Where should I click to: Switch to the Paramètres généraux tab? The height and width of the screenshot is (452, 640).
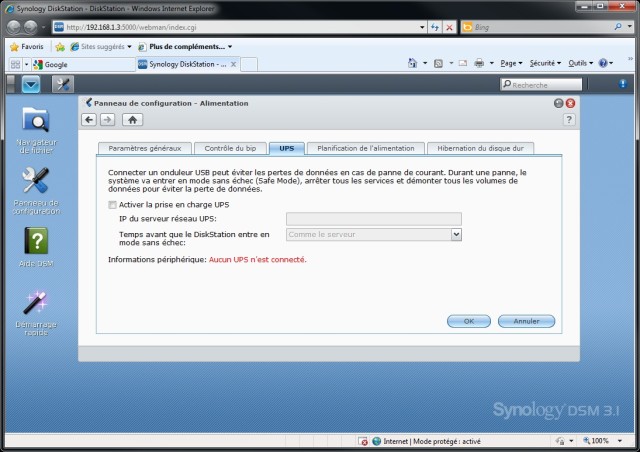144,148
